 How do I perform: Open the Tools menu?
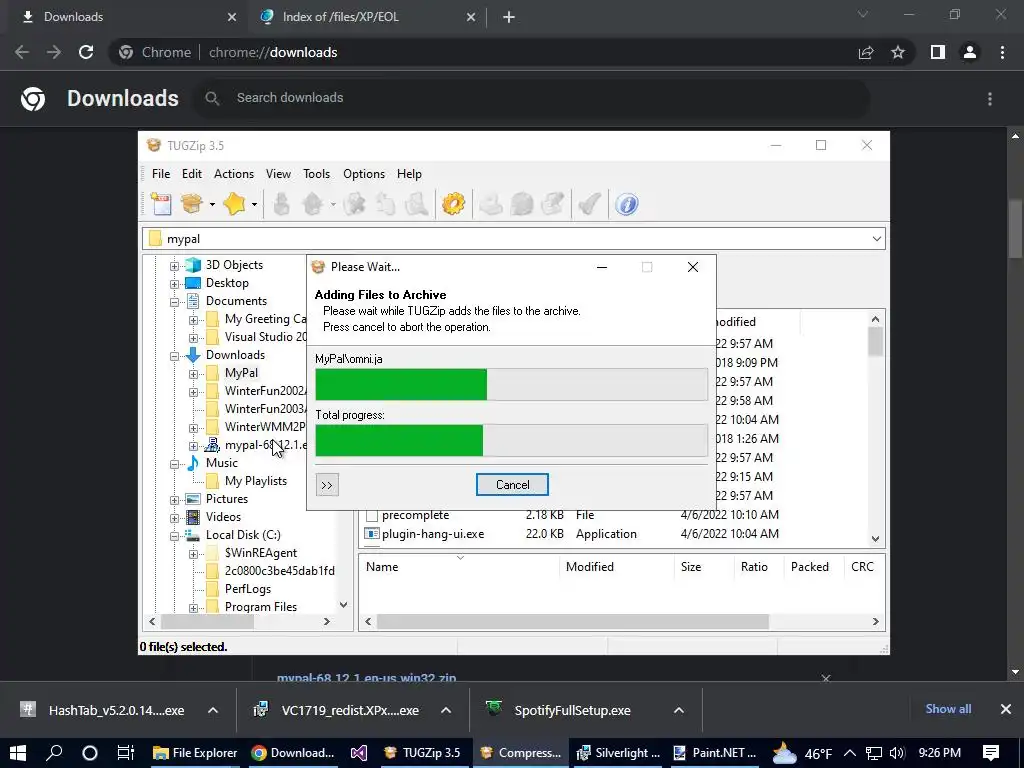click(316, 174)
